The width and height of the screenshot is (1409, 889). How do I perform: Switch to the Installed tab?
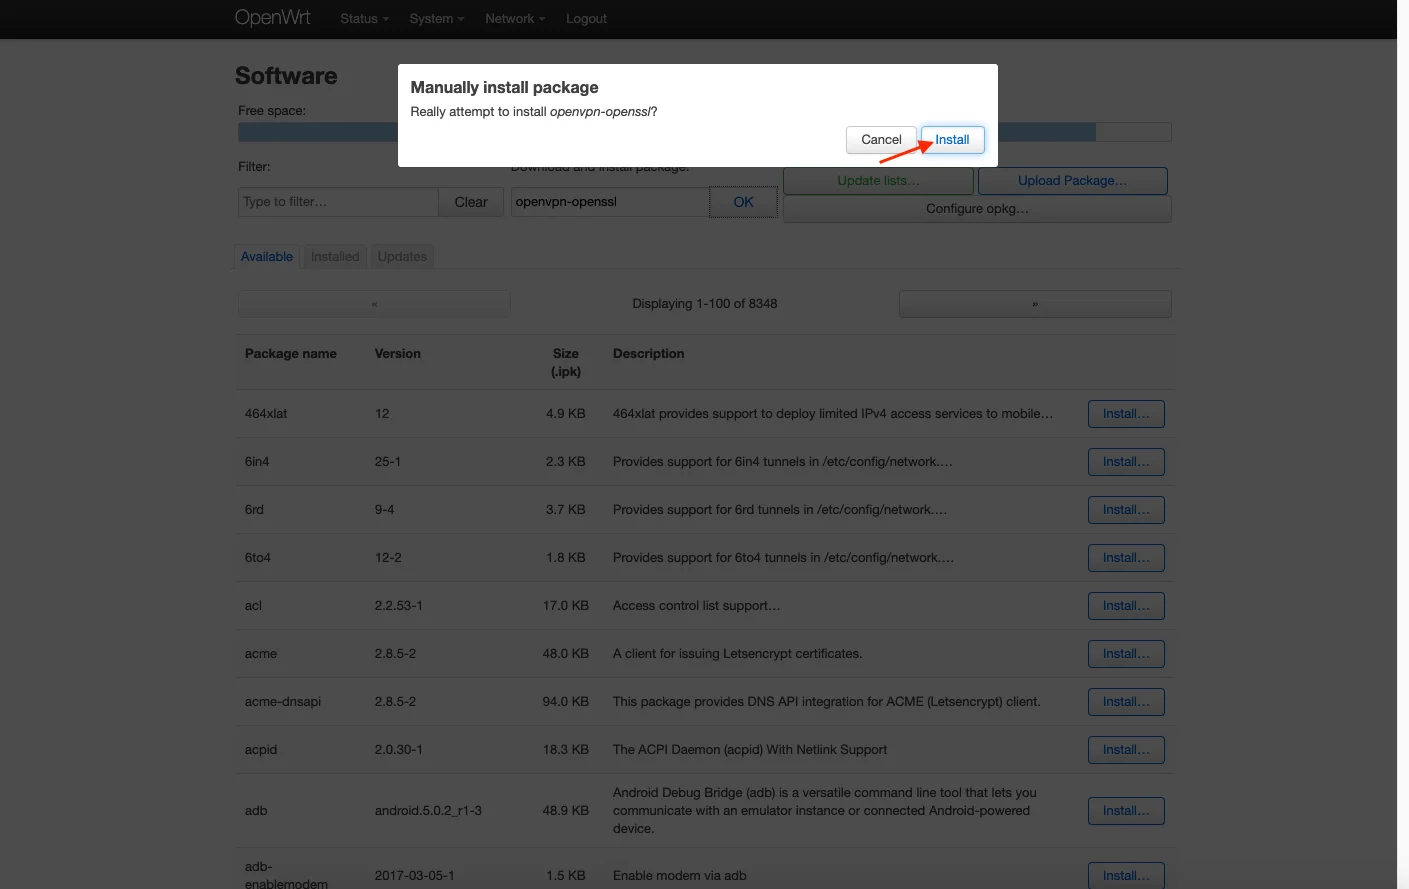(x=334, y=257)
